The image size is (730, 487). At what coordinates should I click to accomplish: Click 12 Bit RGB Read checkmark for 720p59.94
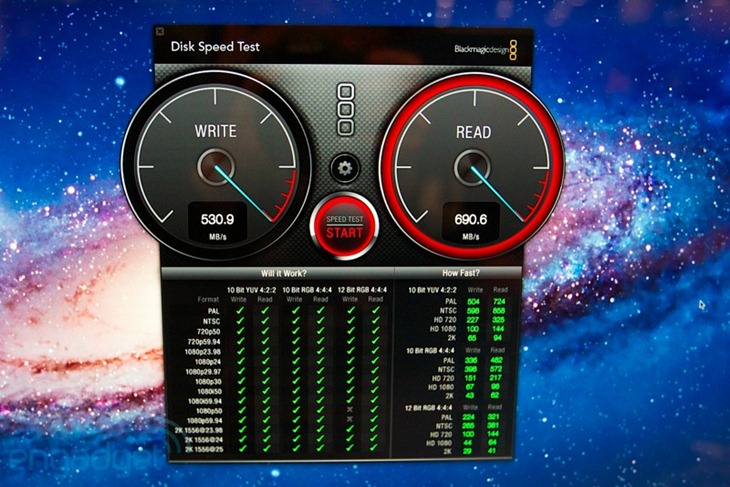click(x=375, y=341)
